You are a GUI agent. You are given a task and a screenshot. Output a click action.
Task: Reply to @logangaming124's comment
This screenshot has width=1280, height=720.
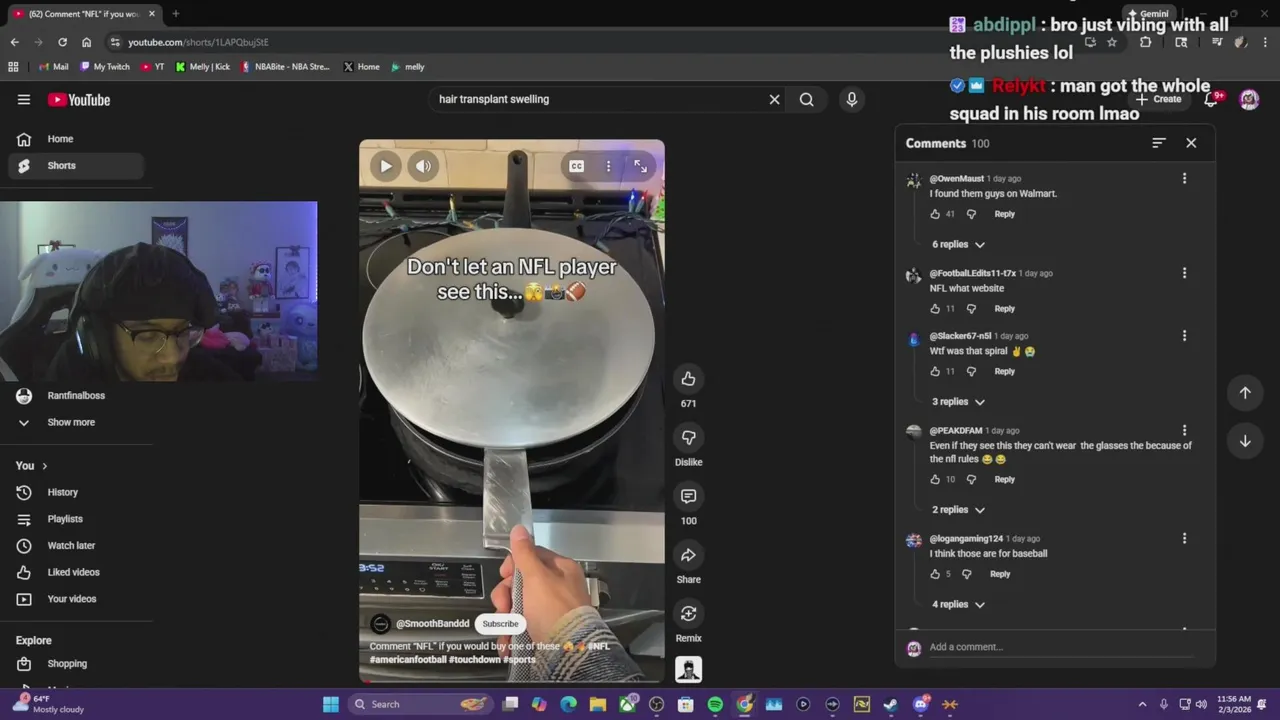pyautogui.click(x=1000, y=574)
